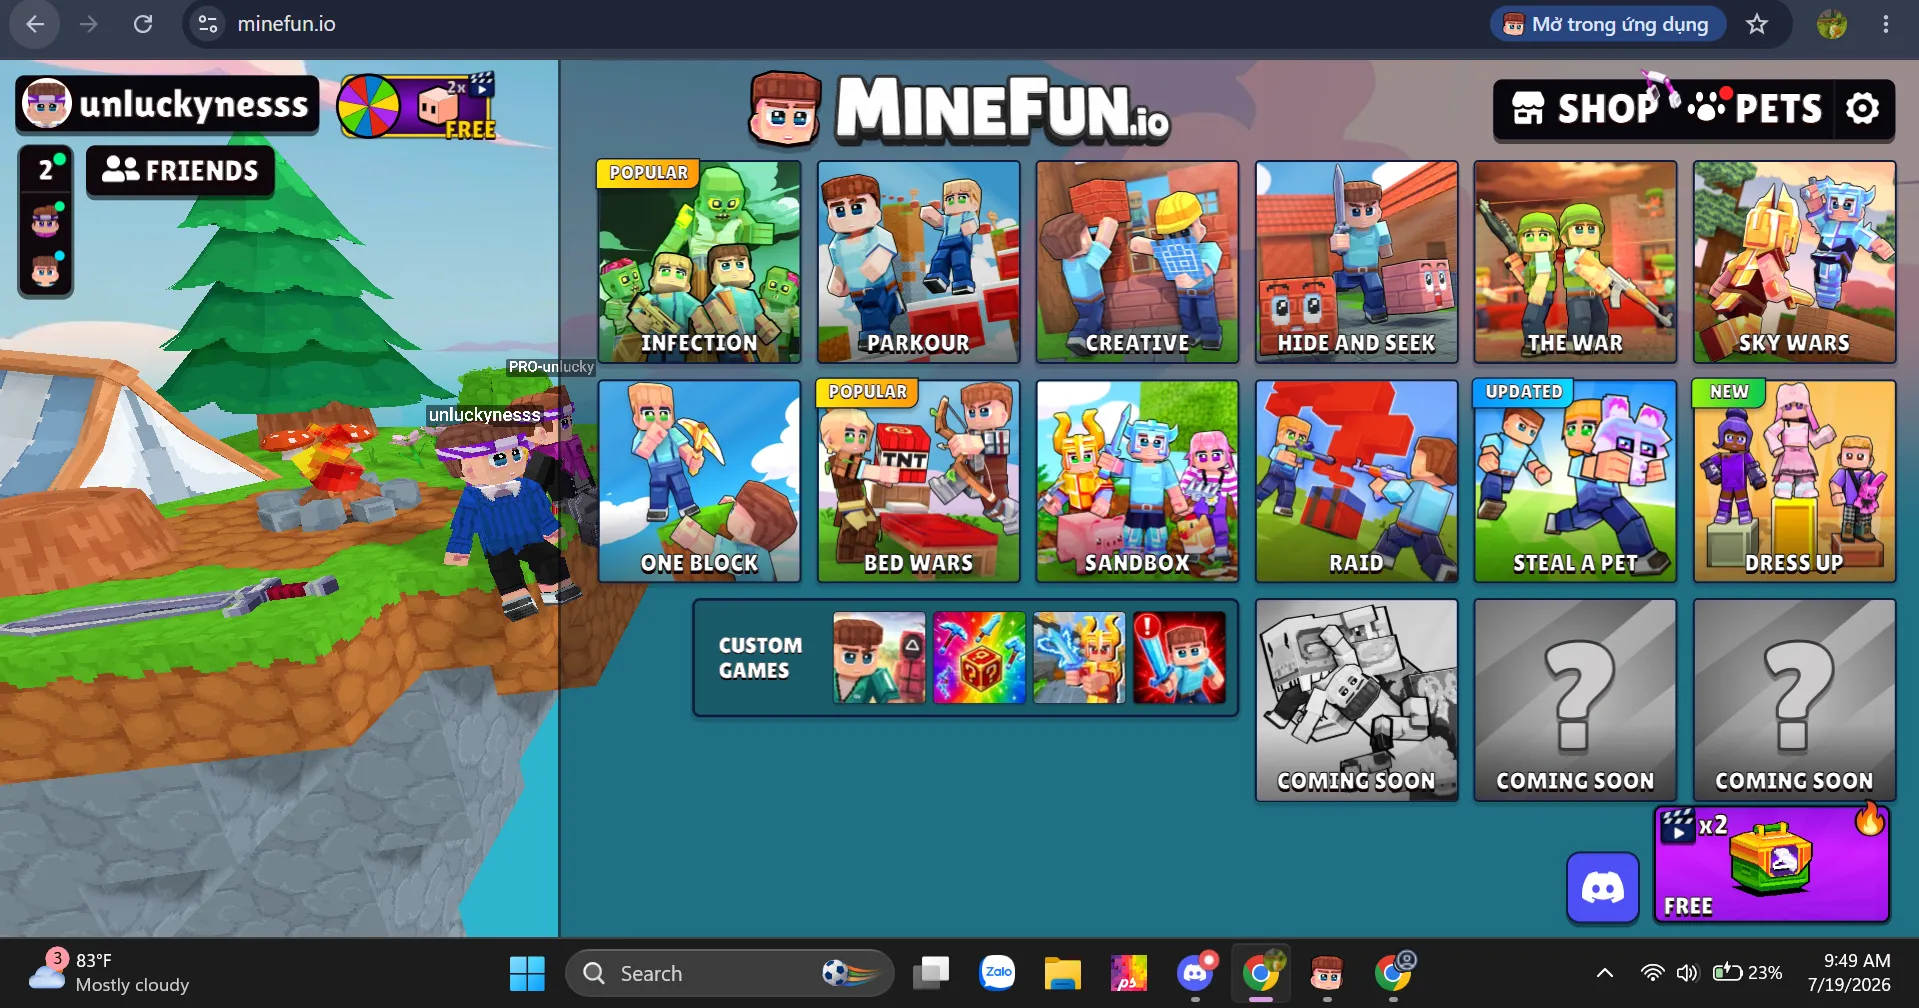
Task: Click the address bar URL minefun.io
Action: (x=287, y=24)
